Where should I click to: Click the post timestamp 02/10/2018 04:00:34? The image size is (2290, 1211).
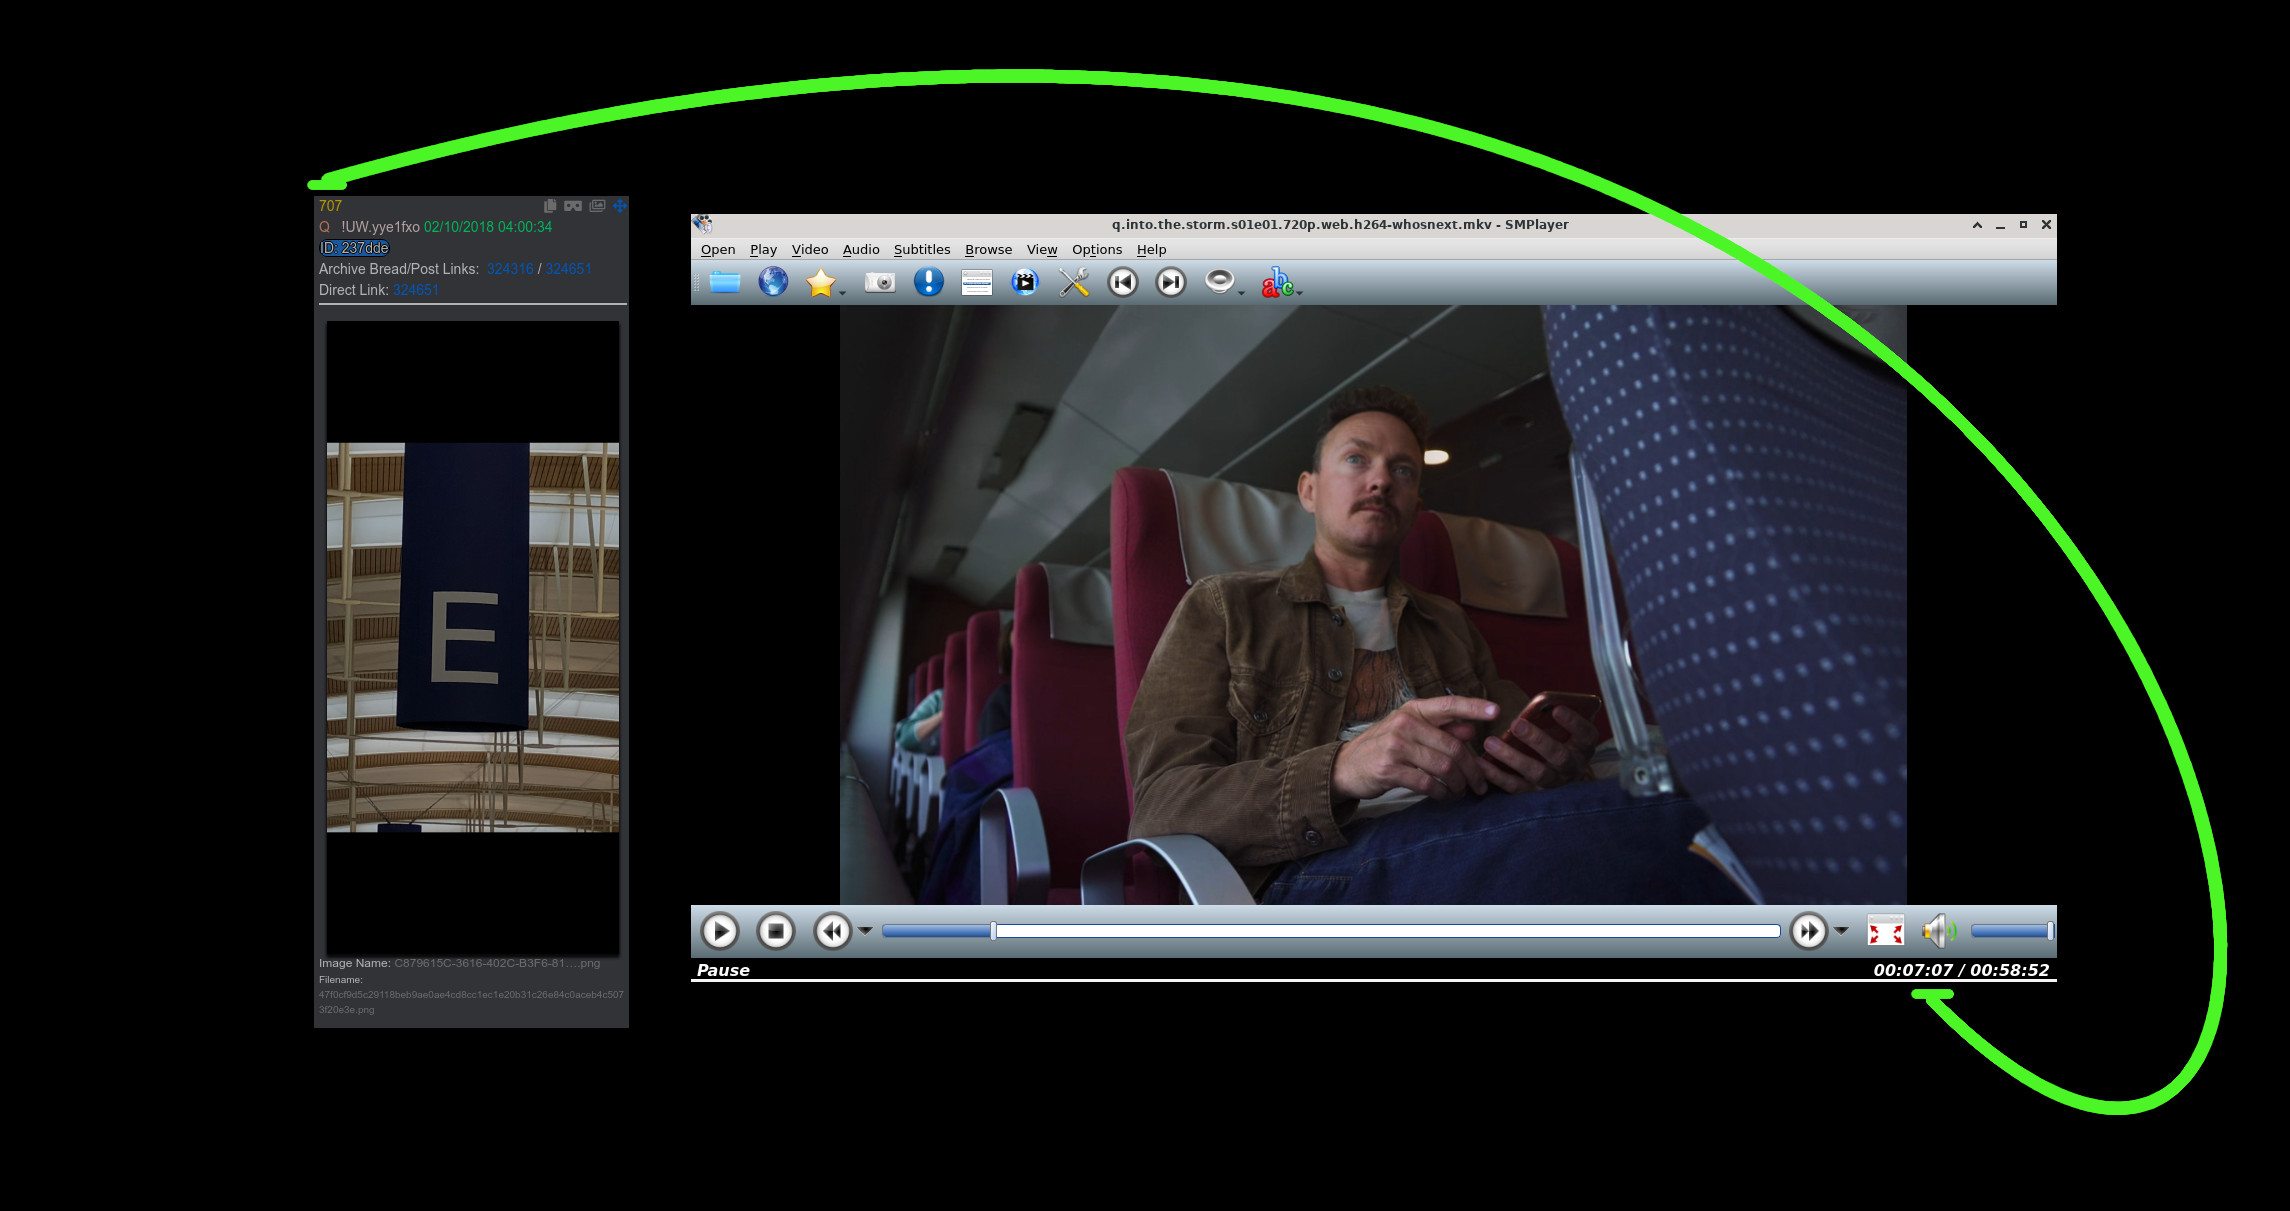click(488, 227)
